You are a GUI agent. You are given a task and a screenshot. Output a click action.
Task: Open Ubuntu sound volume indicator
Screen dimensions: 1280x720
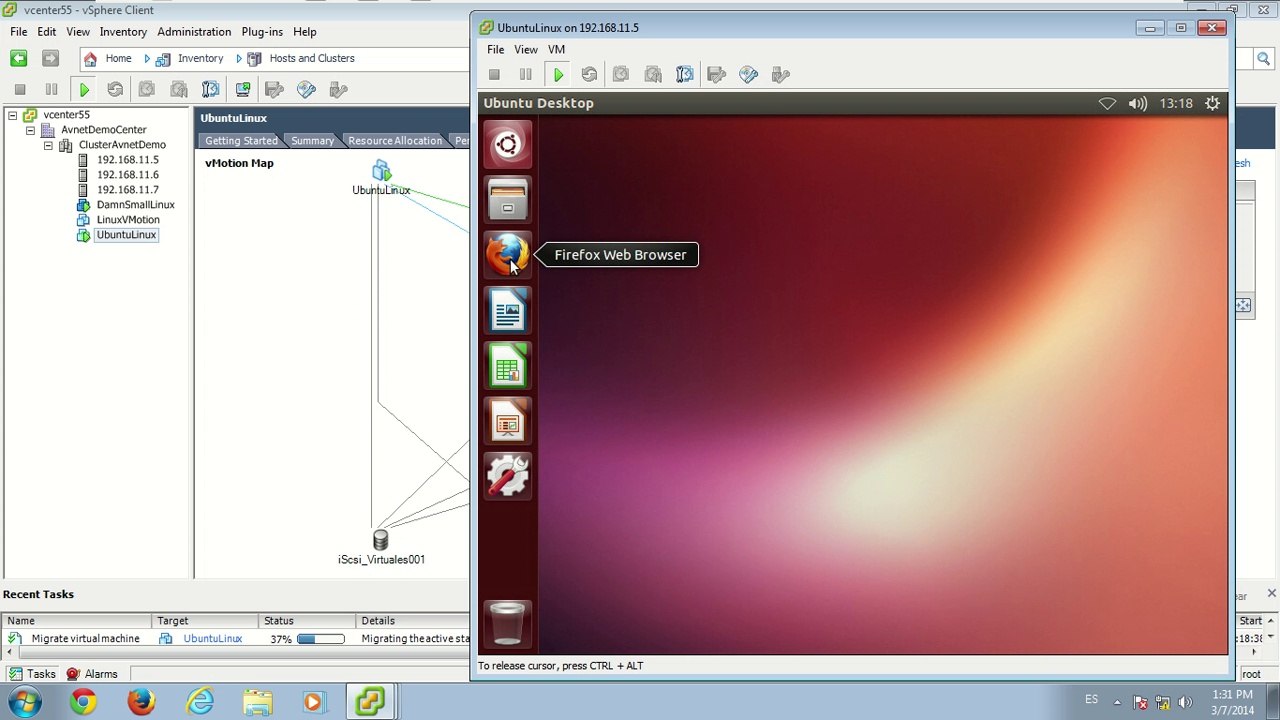tap(1138, 103)
